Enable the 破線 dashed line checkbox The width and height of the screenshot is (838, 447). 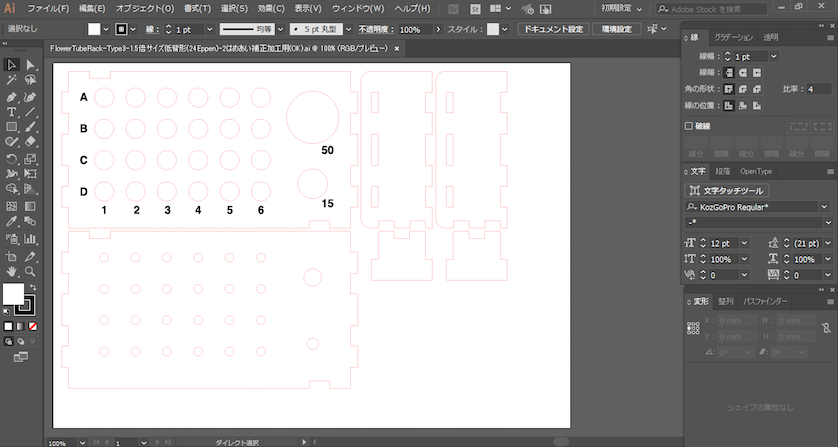click(688, 126)
